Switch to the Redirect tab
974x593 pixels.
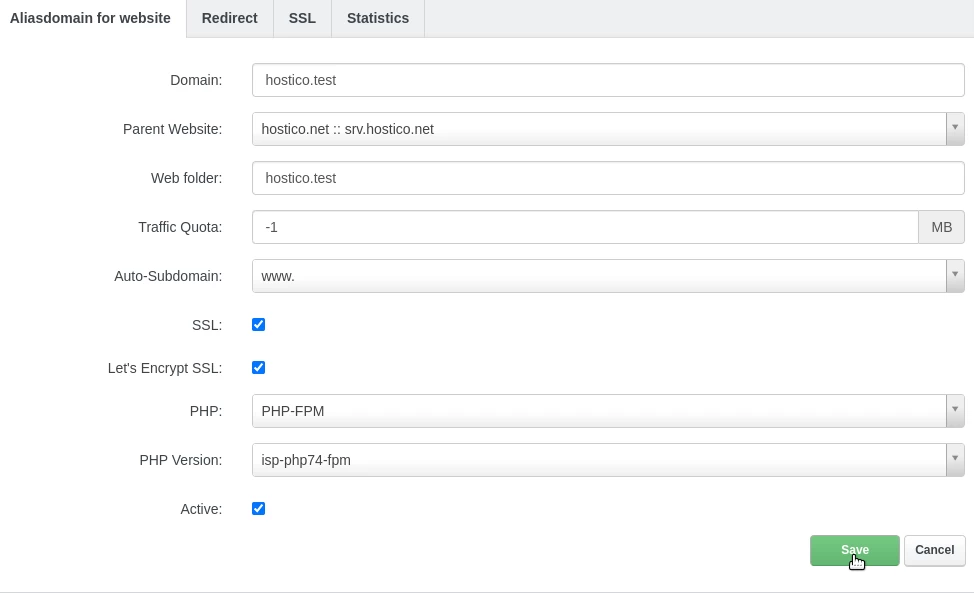(x=229, y=18)
